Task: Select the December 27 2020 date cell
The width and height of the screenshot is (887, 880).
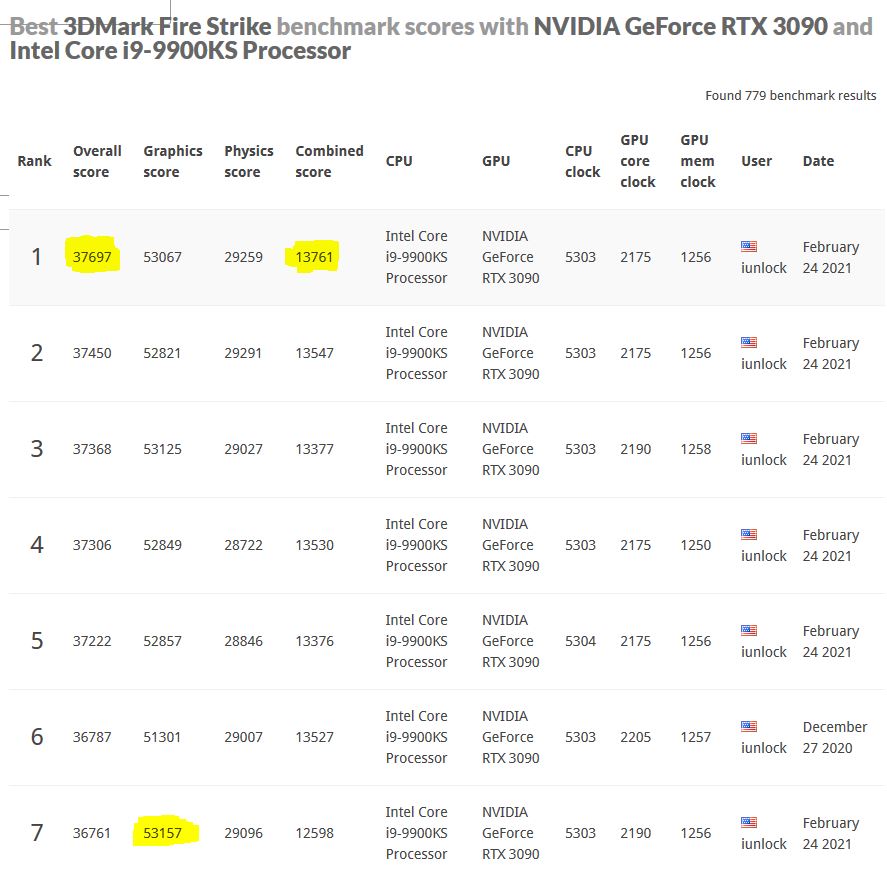Action: [x=834, y=737]
